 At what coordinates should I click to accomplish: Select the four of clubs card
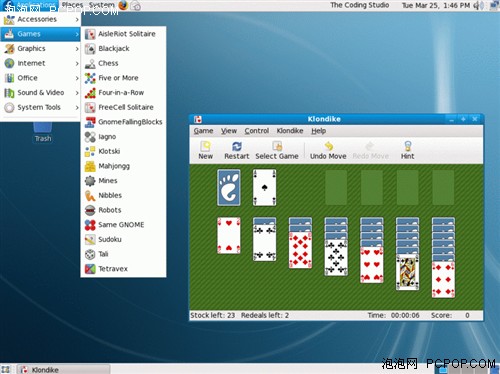[x=264, y=243]
